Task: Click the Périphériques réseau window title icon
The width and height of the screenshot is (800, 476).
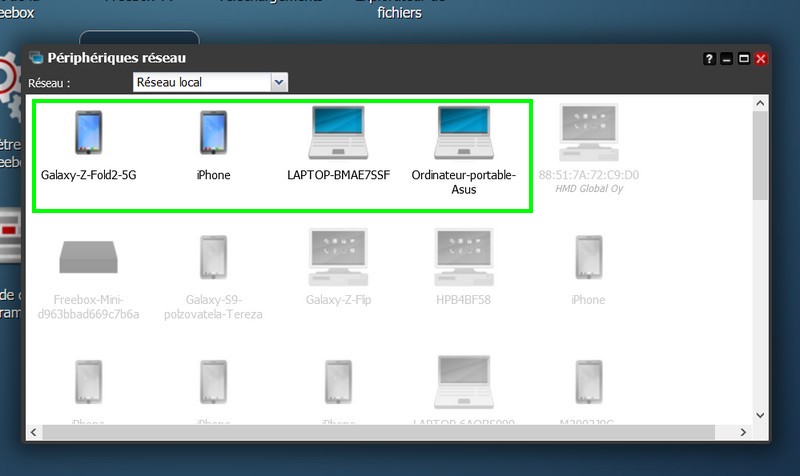Action: click(x=36, y=58)
